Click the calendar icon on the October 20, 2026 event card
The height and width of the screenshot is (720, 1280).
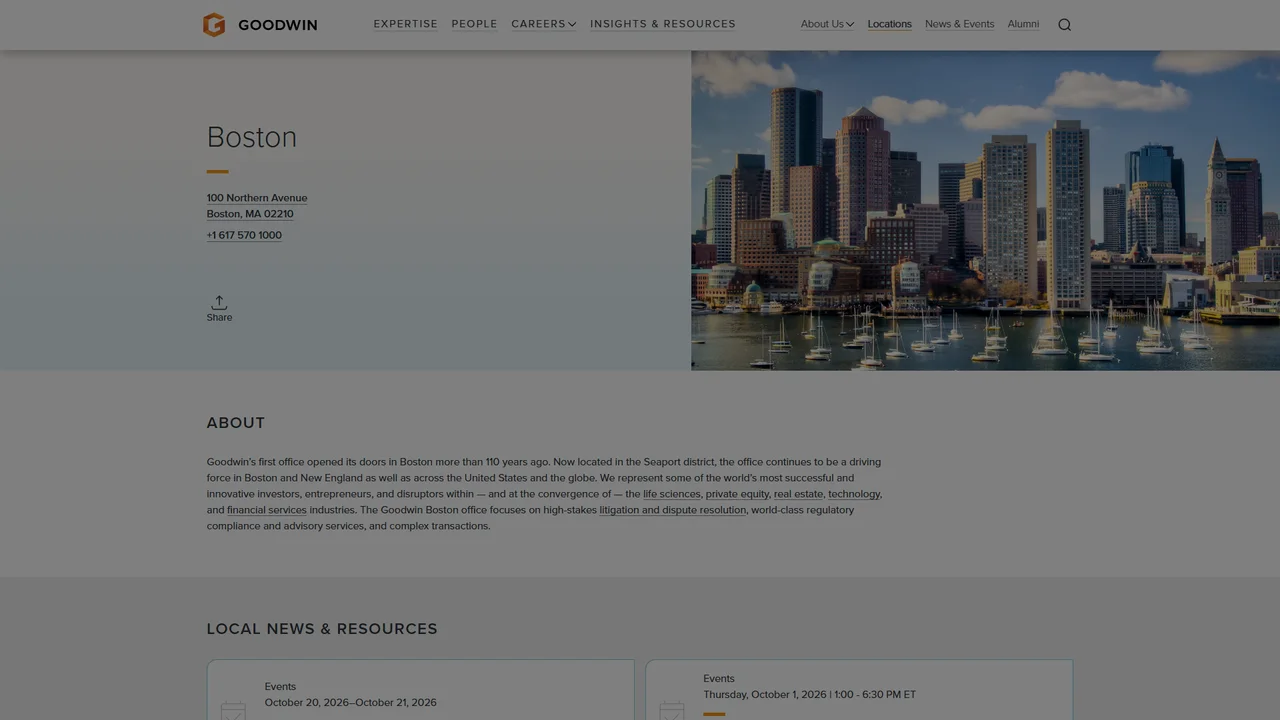click(x=233, y=711)
